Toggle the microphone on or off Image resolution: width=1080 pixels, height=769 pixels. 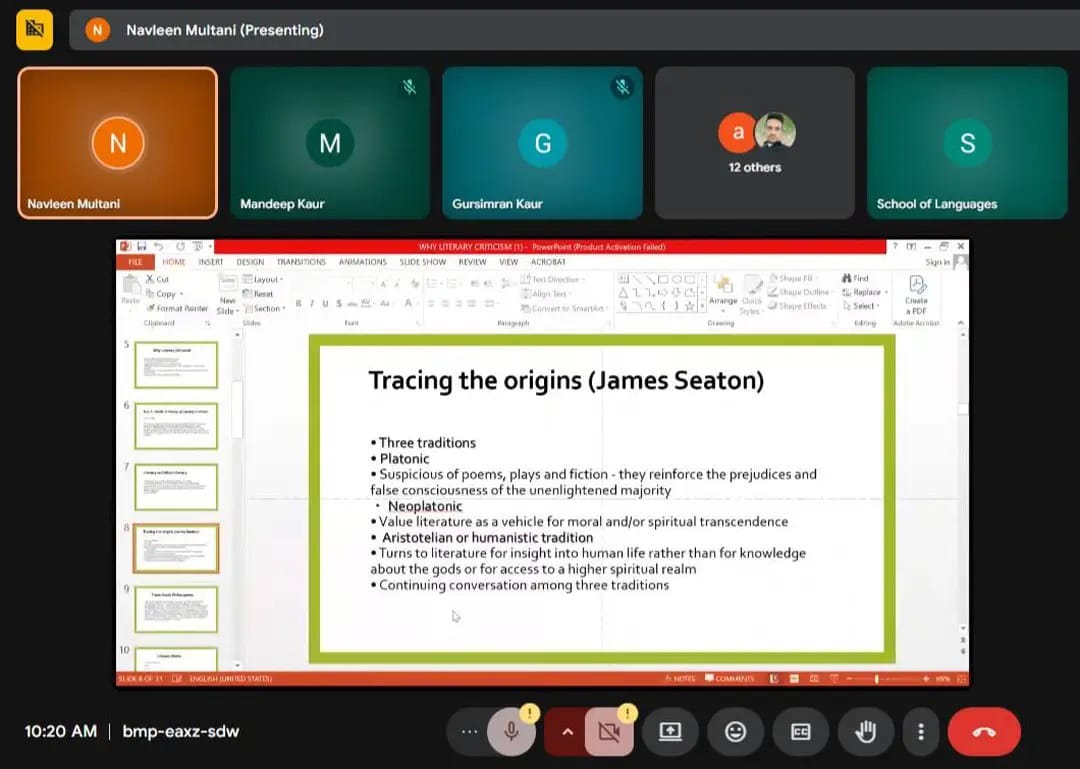[511, 732]
